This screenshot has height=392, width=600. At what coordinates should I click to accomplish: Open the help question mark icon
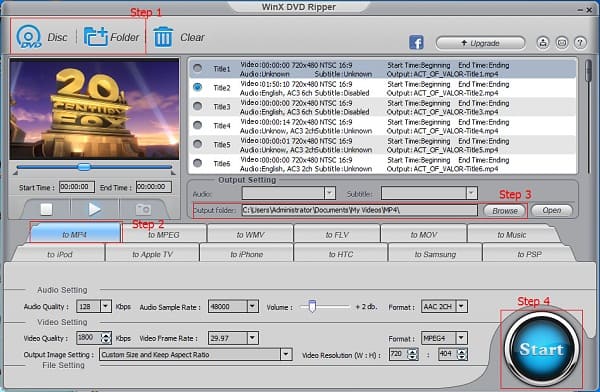[x=580, y=42]
